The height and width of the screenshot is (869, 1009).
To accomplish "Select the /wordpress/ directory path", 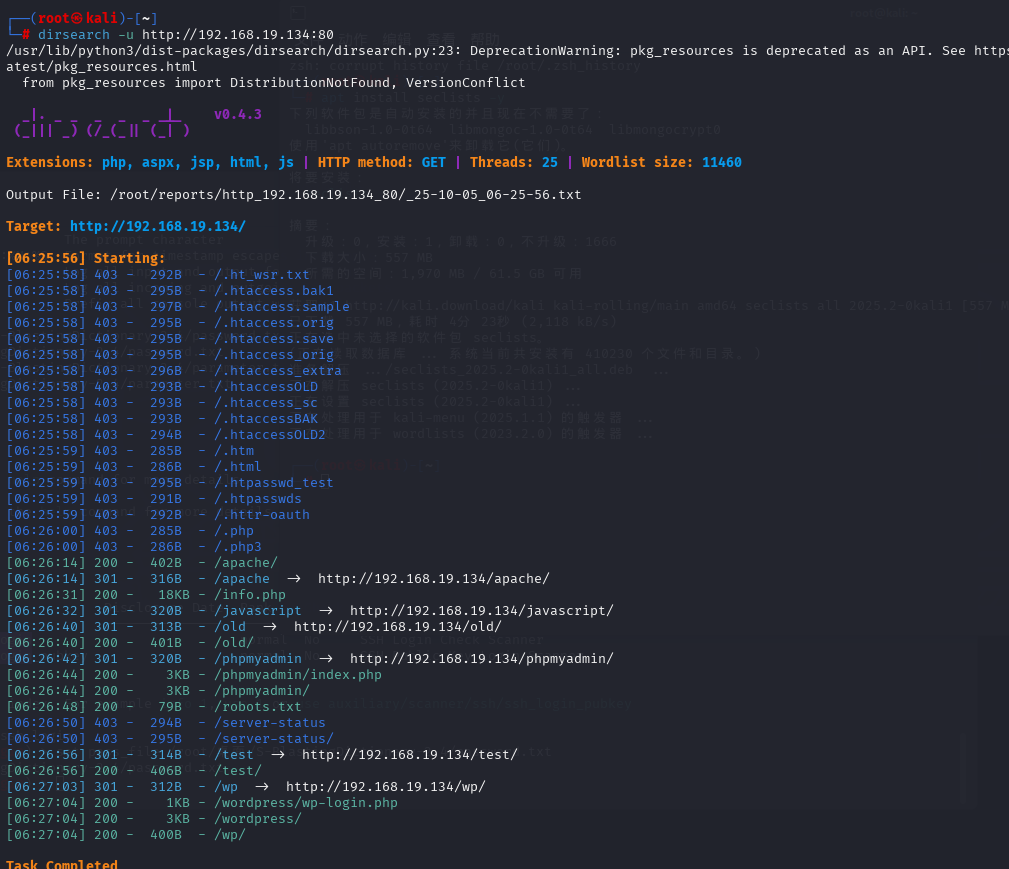I will pyautogui.click(x=257, y=818).
